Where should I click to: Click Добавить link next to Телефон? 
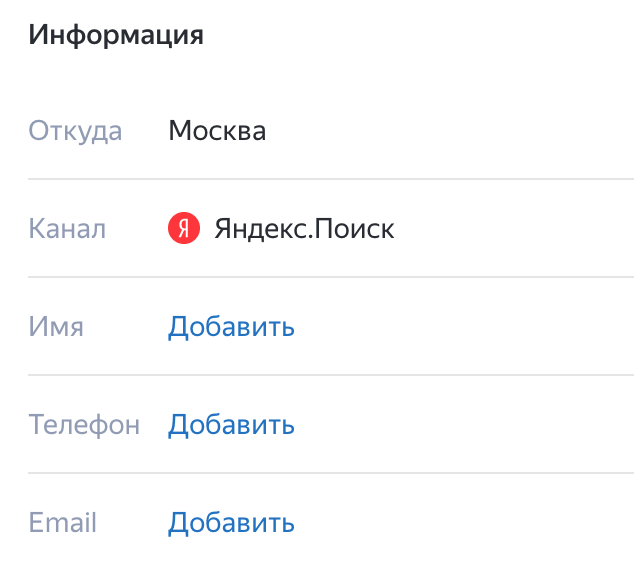(x=231, y=425)
